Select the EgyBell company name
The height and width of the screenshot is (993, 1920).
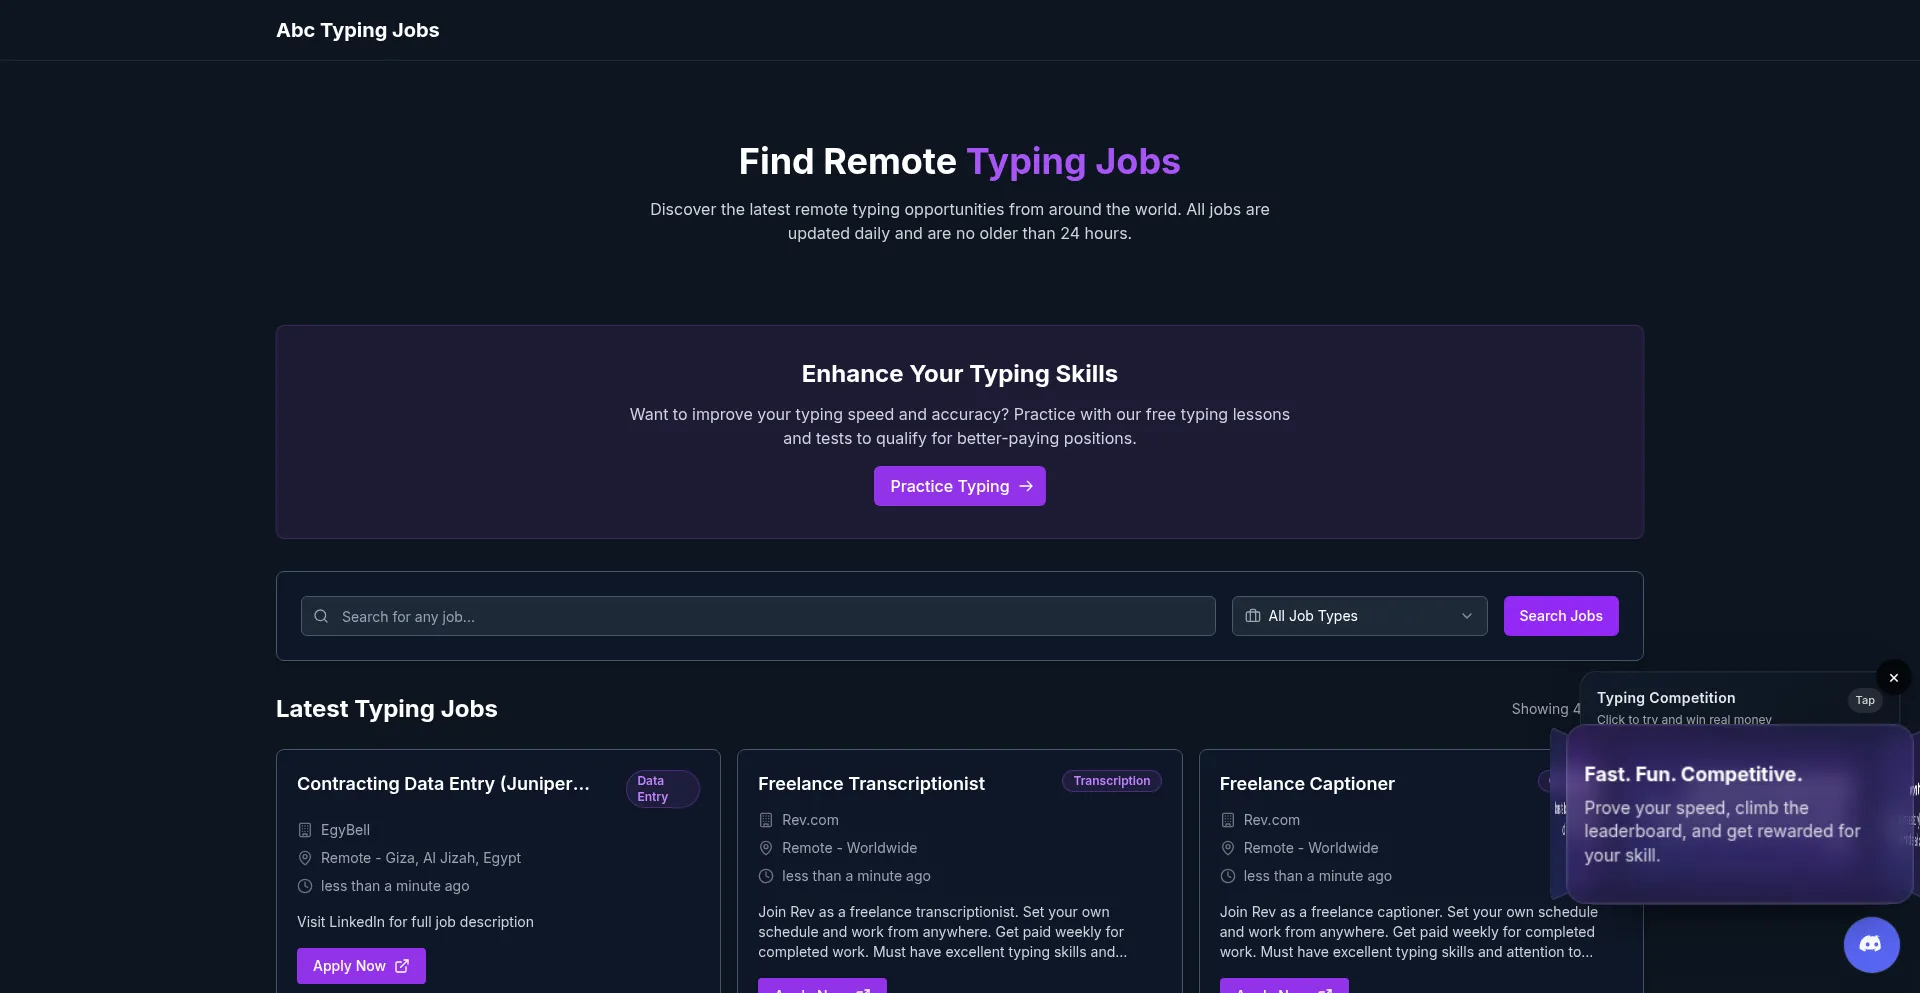click(345, 830)
